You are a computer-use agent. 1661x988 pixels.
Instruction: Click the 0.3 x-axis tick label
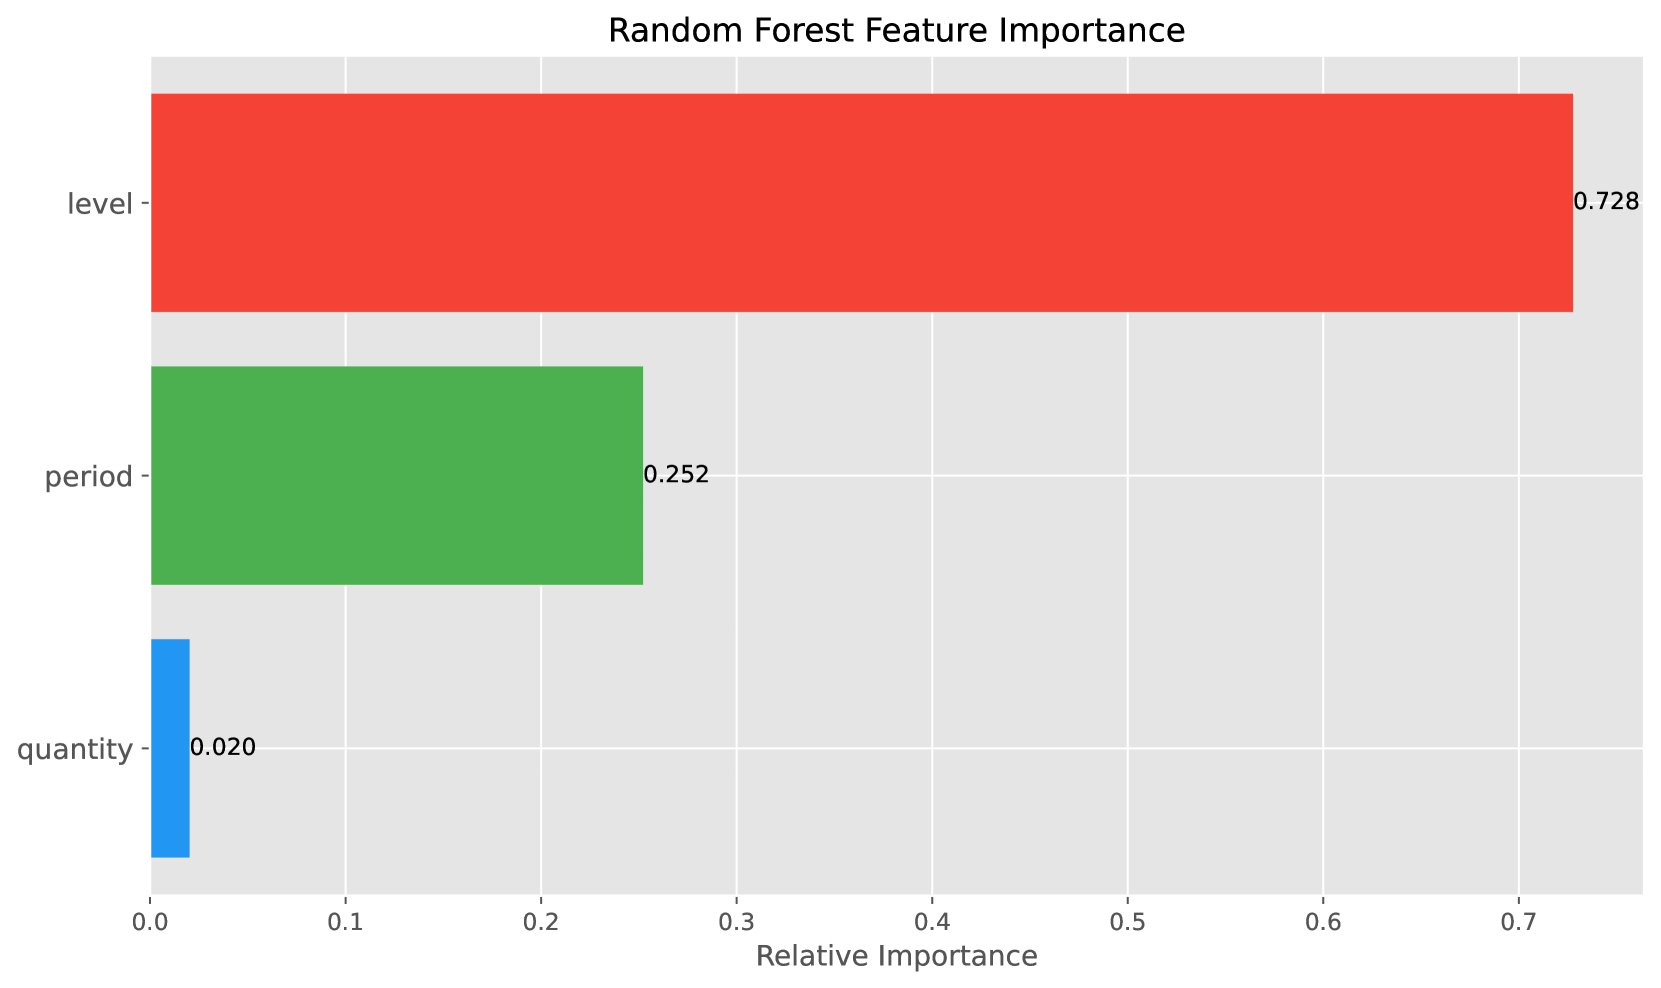(x=736, y=918)
